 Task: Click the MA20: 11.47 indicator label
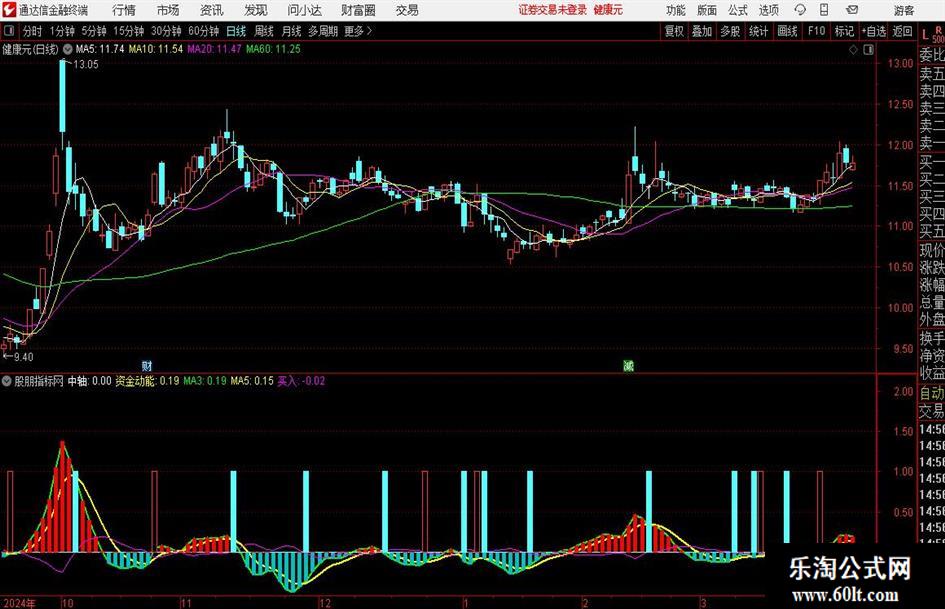[x=215, y=49]
